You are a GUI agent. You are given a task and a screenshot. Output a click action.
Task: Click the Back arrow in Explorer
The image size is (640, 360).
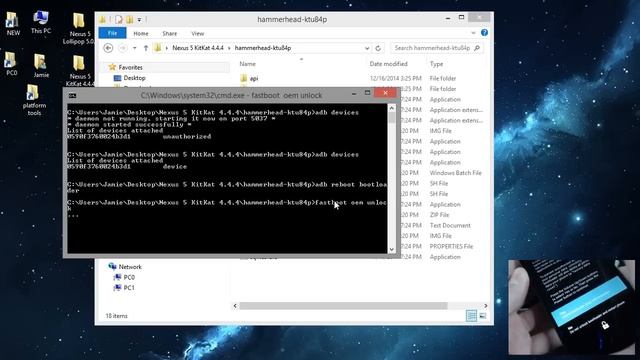(108, 48)
